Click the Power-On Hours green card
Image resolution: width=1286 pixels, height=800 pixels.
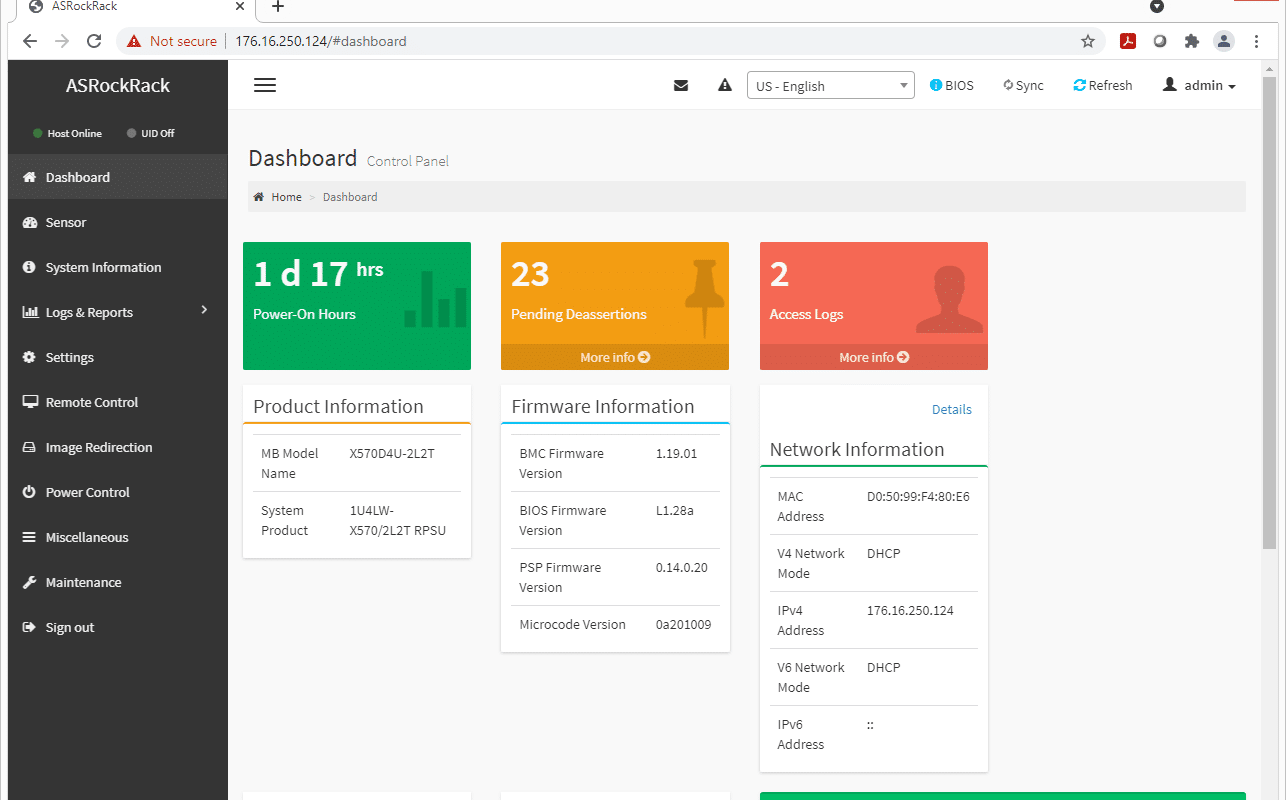pos(357,306)
